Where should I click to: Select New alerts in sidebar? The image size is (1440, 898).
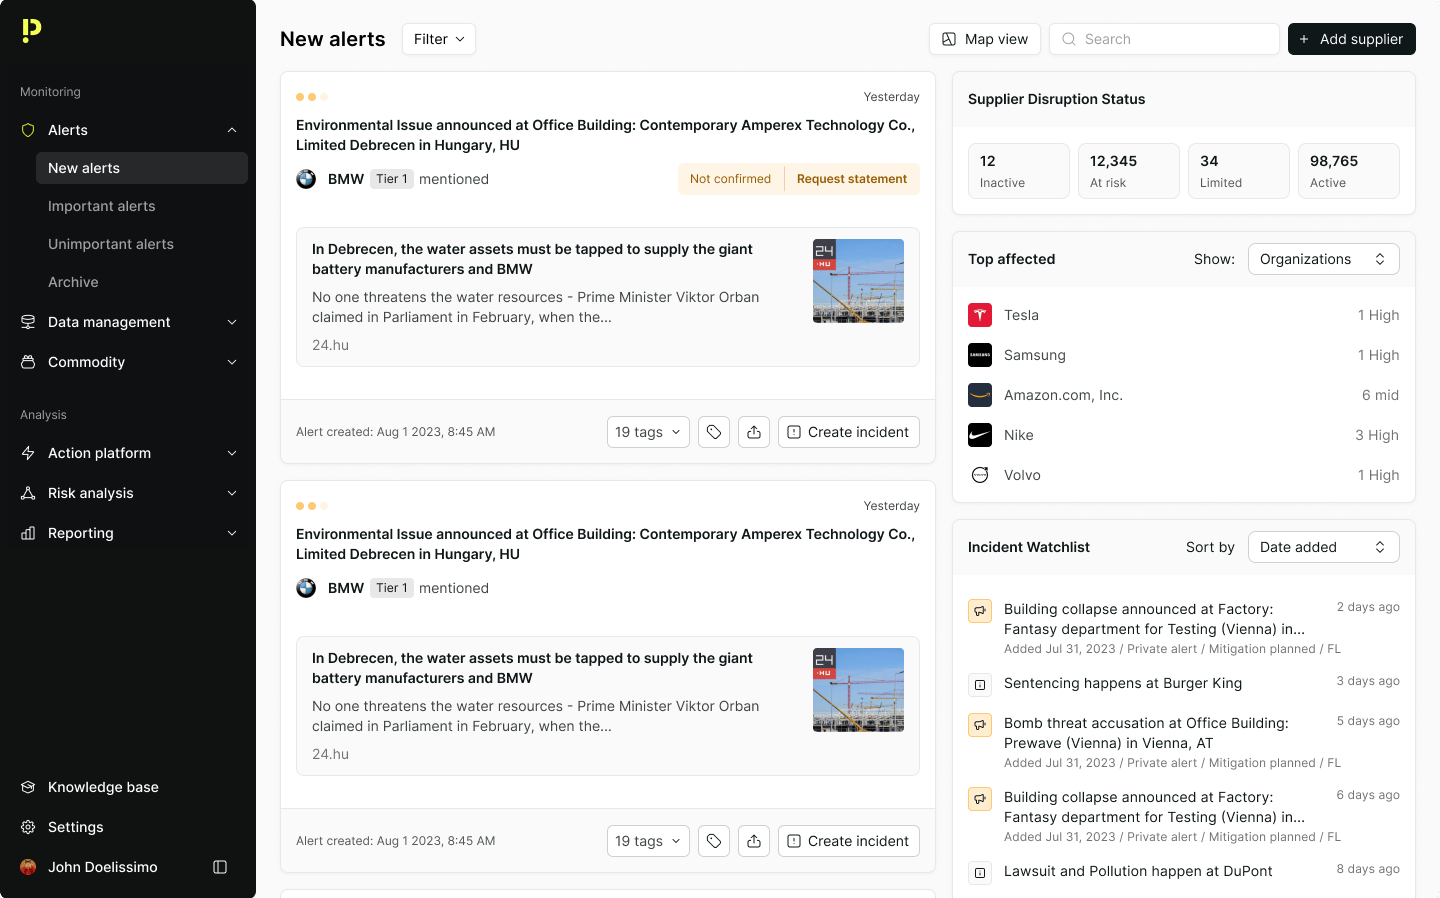(142, 168)
